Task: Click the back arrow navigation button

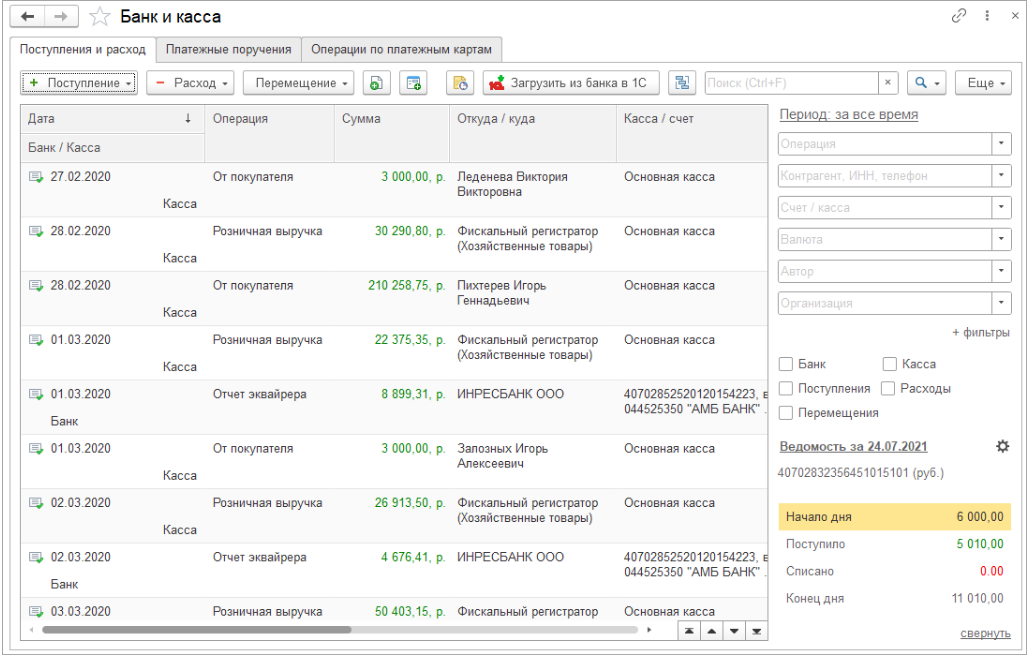Action: (x=29, y=17)
